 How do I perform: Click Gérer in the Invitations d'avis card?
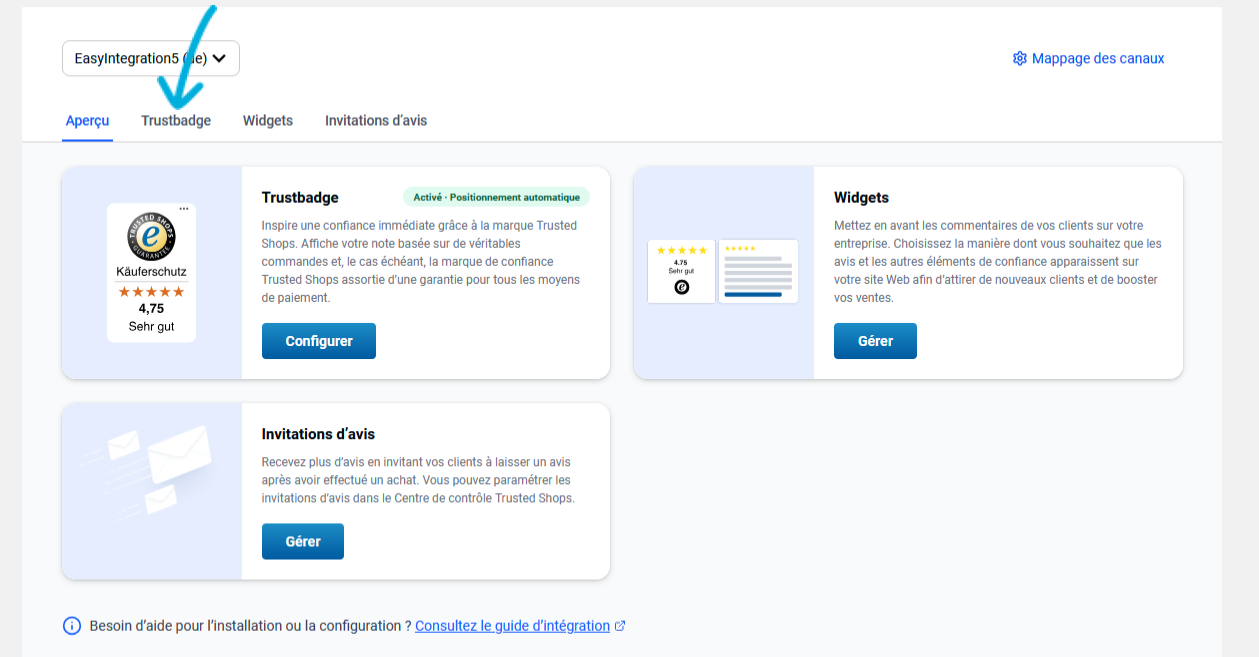(x=303, y=542)
